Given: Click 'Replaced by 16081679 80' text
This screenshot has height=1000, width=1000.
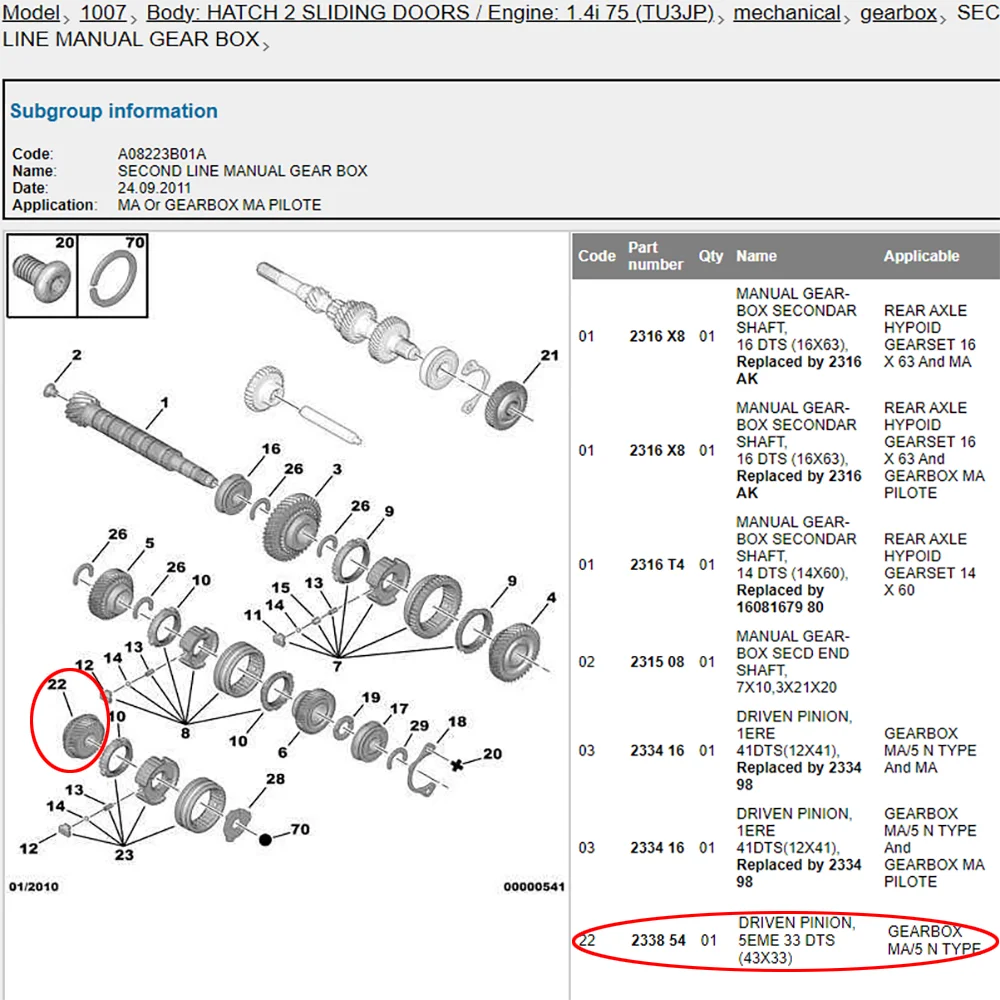Looking at the screenshot, I should point(780,599).
